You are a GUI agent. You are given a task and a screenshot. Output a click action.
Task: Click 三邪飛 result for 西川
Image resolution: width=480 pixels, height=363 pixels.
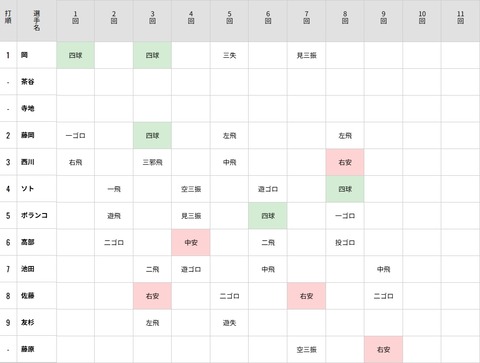tap(152, 162)
